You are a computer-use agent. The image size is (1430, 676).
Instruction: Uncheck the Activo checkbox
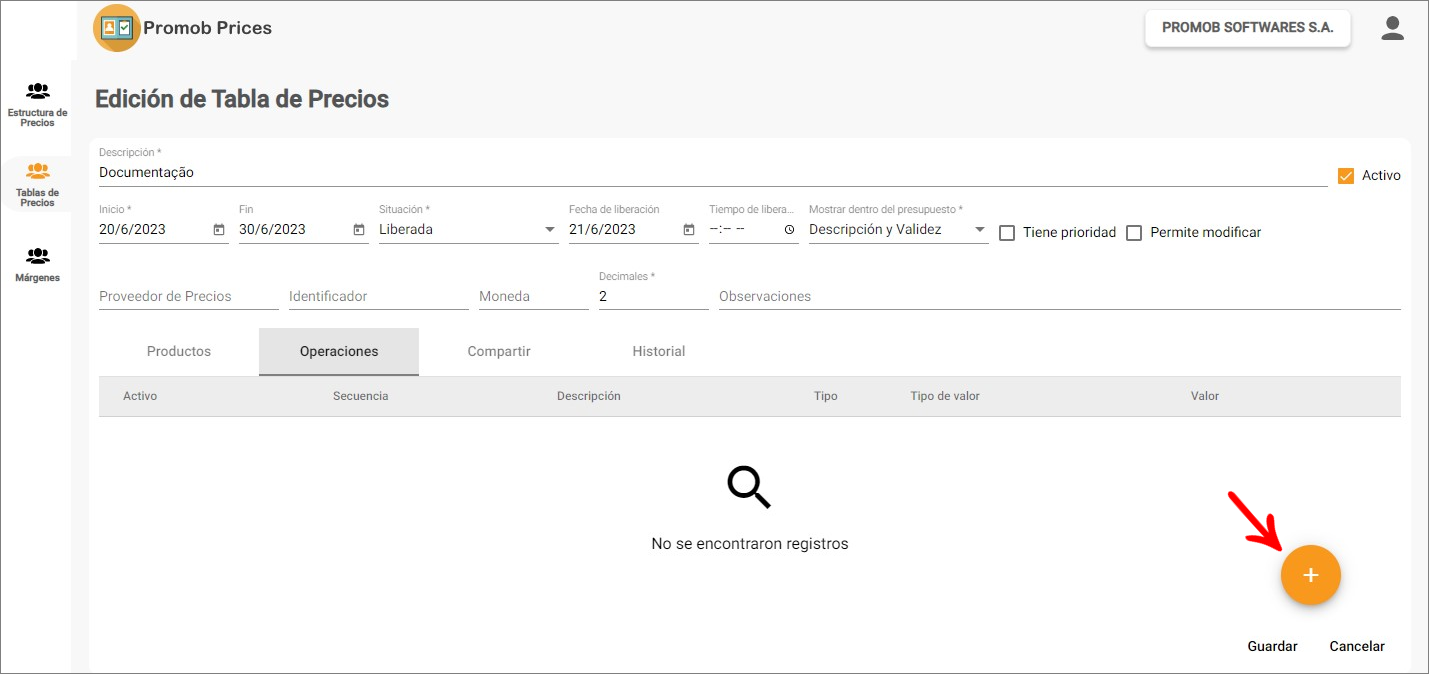click(1346, 176)
